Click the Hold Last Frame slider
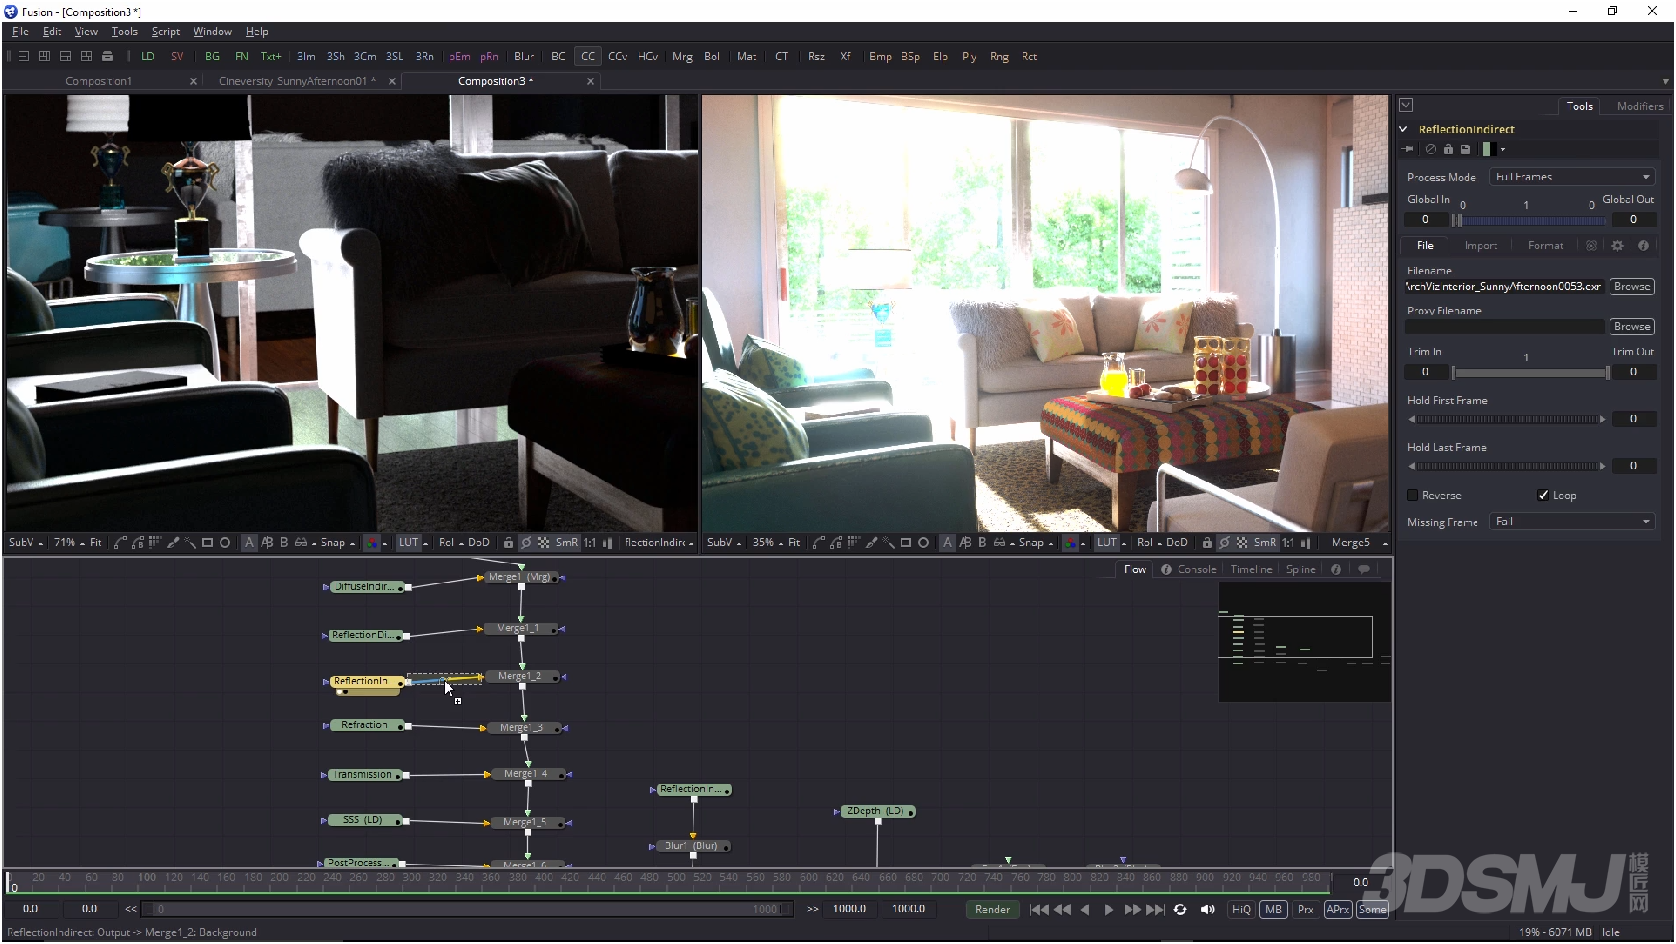Screen dimensions: 1676x944 click(x=1506, y=466)
